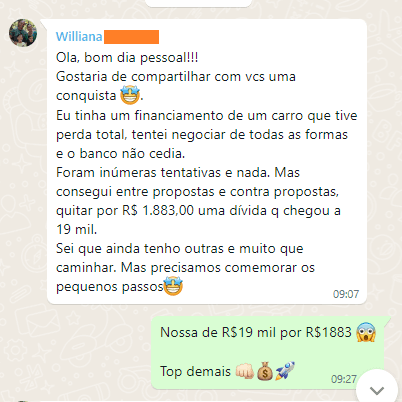The height and width of the screenshot is (402, 402).
Task: Click the 19 mil. line in white bubble
Action: click(77, 230)
